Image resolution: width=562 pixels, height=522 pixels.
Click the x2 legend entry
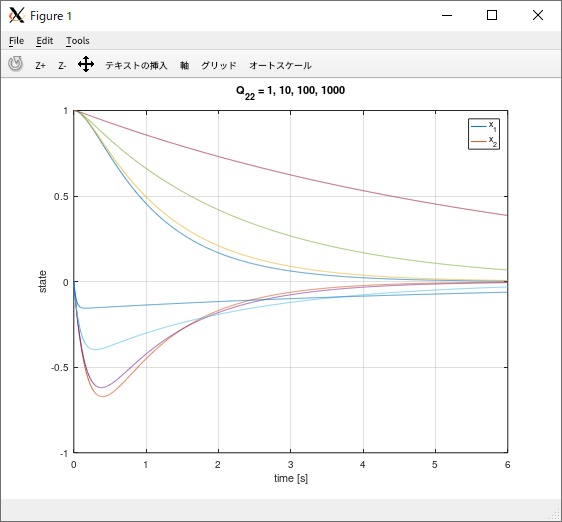[484, 141]
